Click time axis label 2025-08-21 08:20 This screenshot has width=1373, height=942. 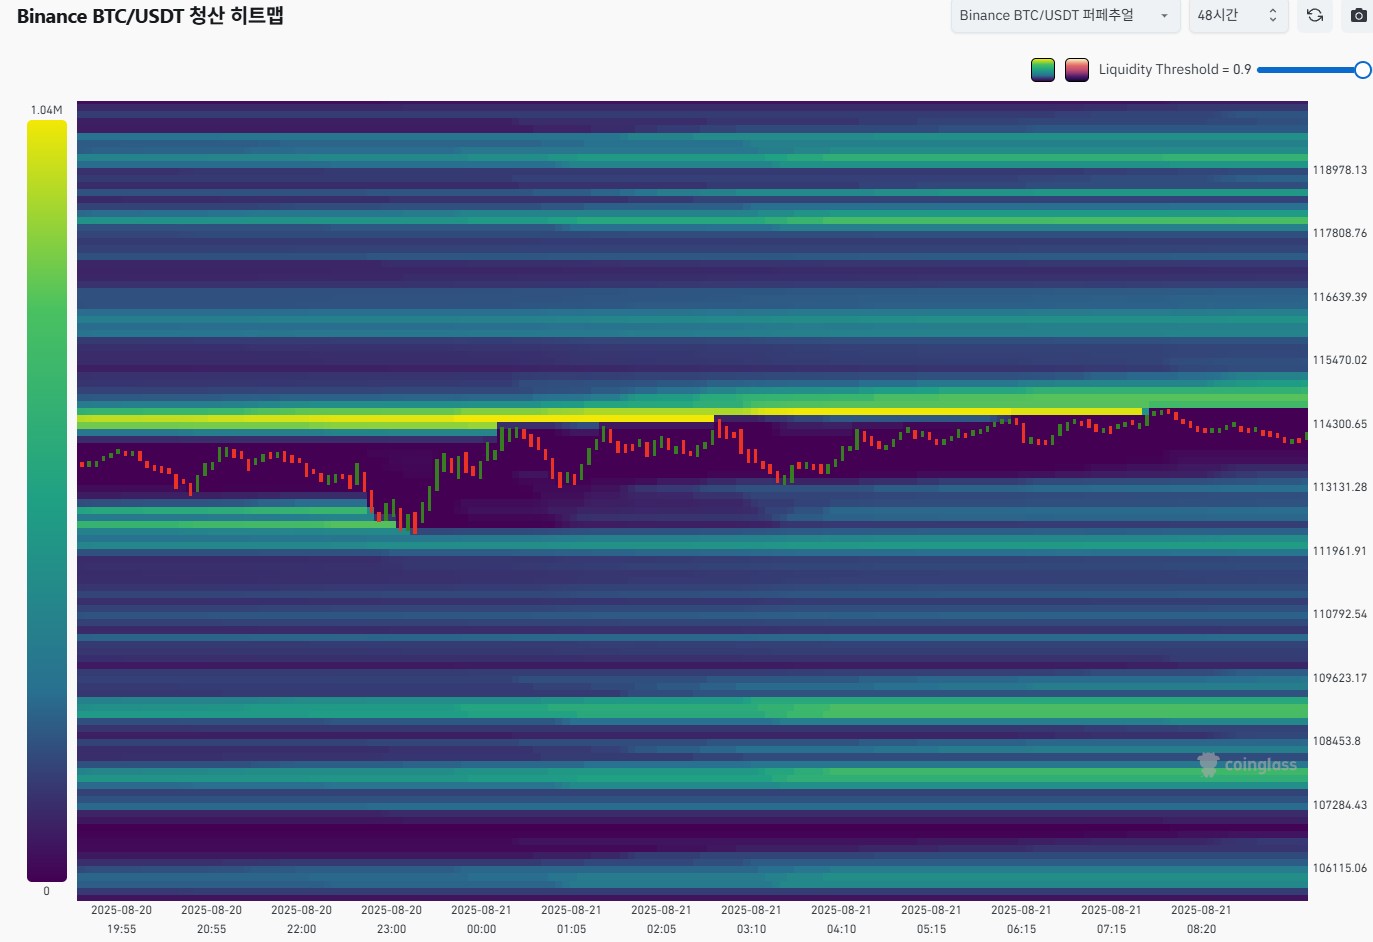click(1201, 919)
